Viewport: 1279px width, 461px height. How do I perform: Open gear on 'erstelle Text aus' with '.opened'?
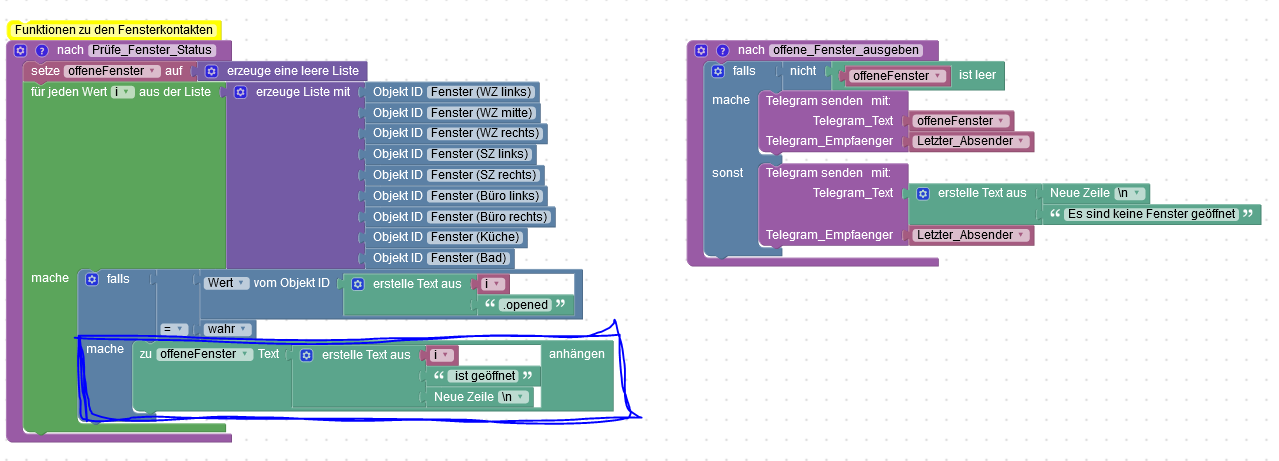tap(357, 284)
